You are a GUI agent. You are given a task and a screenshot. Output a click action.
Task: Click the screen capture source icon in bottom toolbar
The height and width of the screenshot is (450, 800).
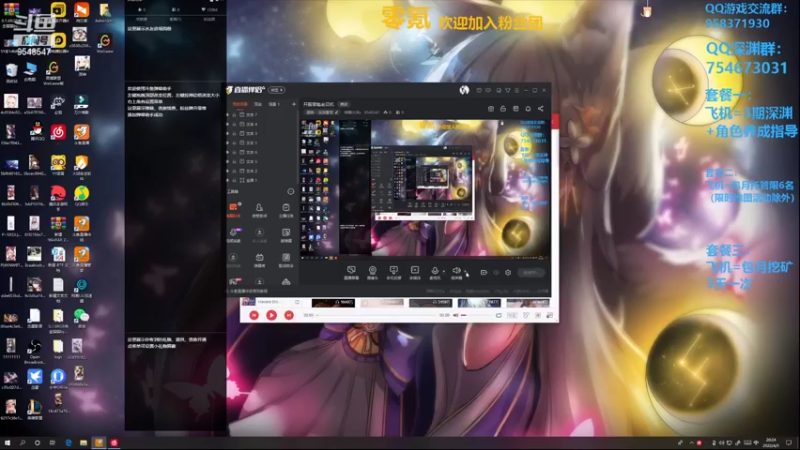(x=351, y=270)
